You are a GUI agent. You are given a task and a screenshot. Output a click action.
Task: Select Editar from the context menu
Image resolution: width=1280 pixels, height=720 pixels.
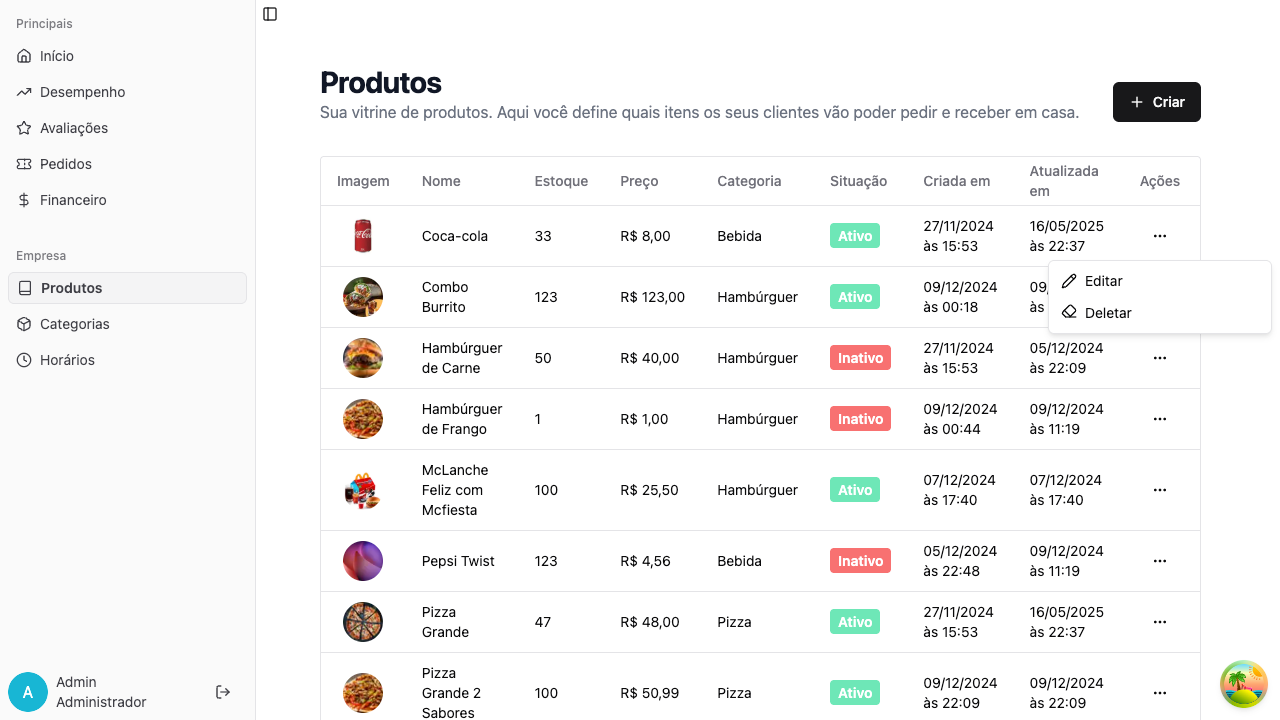coord(1103,281)
